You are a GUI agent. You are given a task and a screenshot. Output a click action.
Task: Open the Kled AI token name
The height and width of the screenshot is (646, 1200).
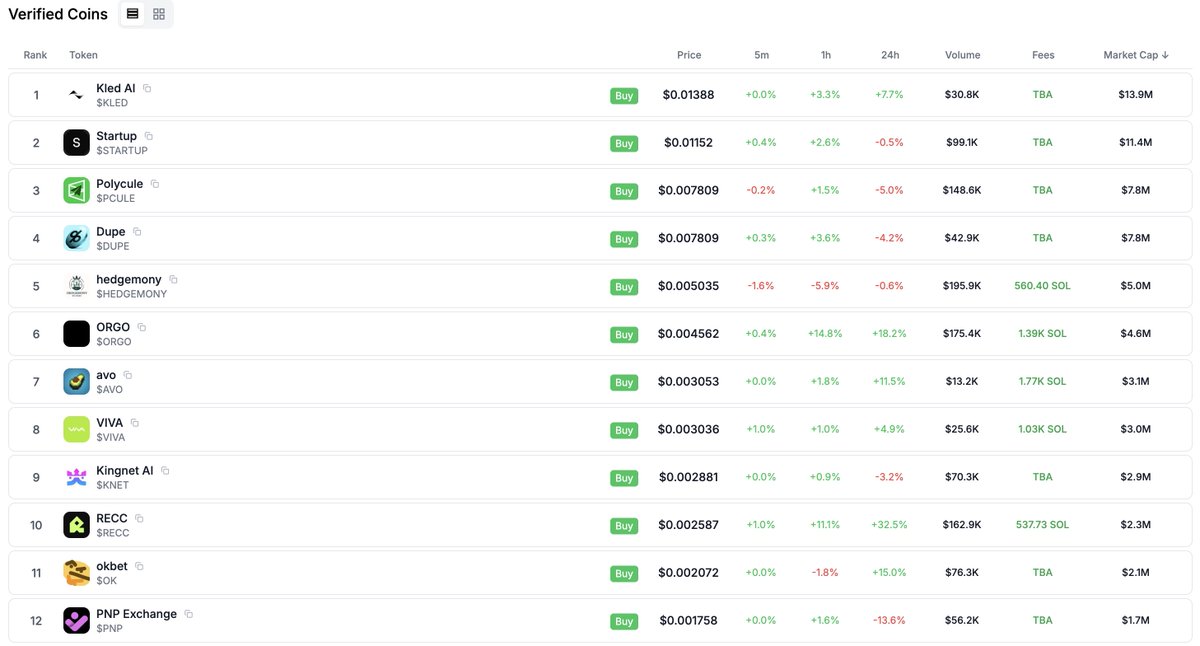[x=116, y=88]
